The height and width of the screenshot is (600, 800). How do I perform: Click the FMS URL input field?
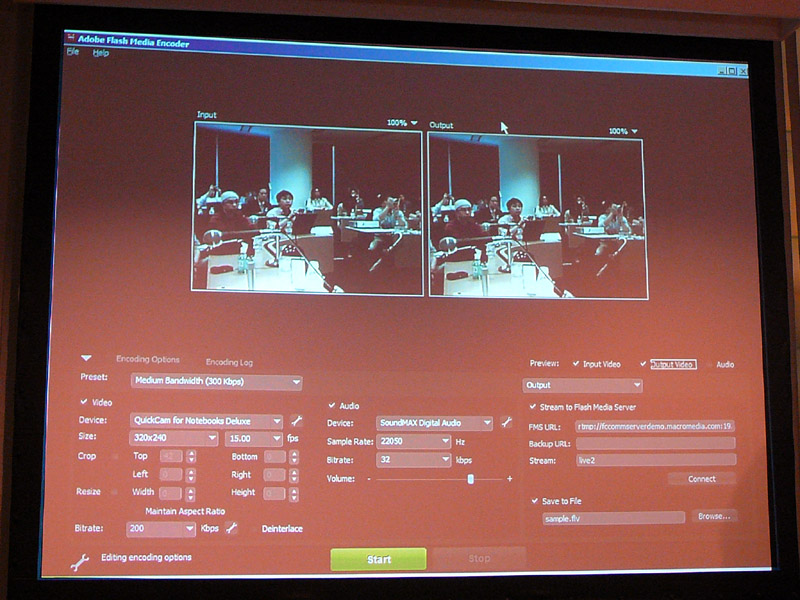(x=655, y=426)
